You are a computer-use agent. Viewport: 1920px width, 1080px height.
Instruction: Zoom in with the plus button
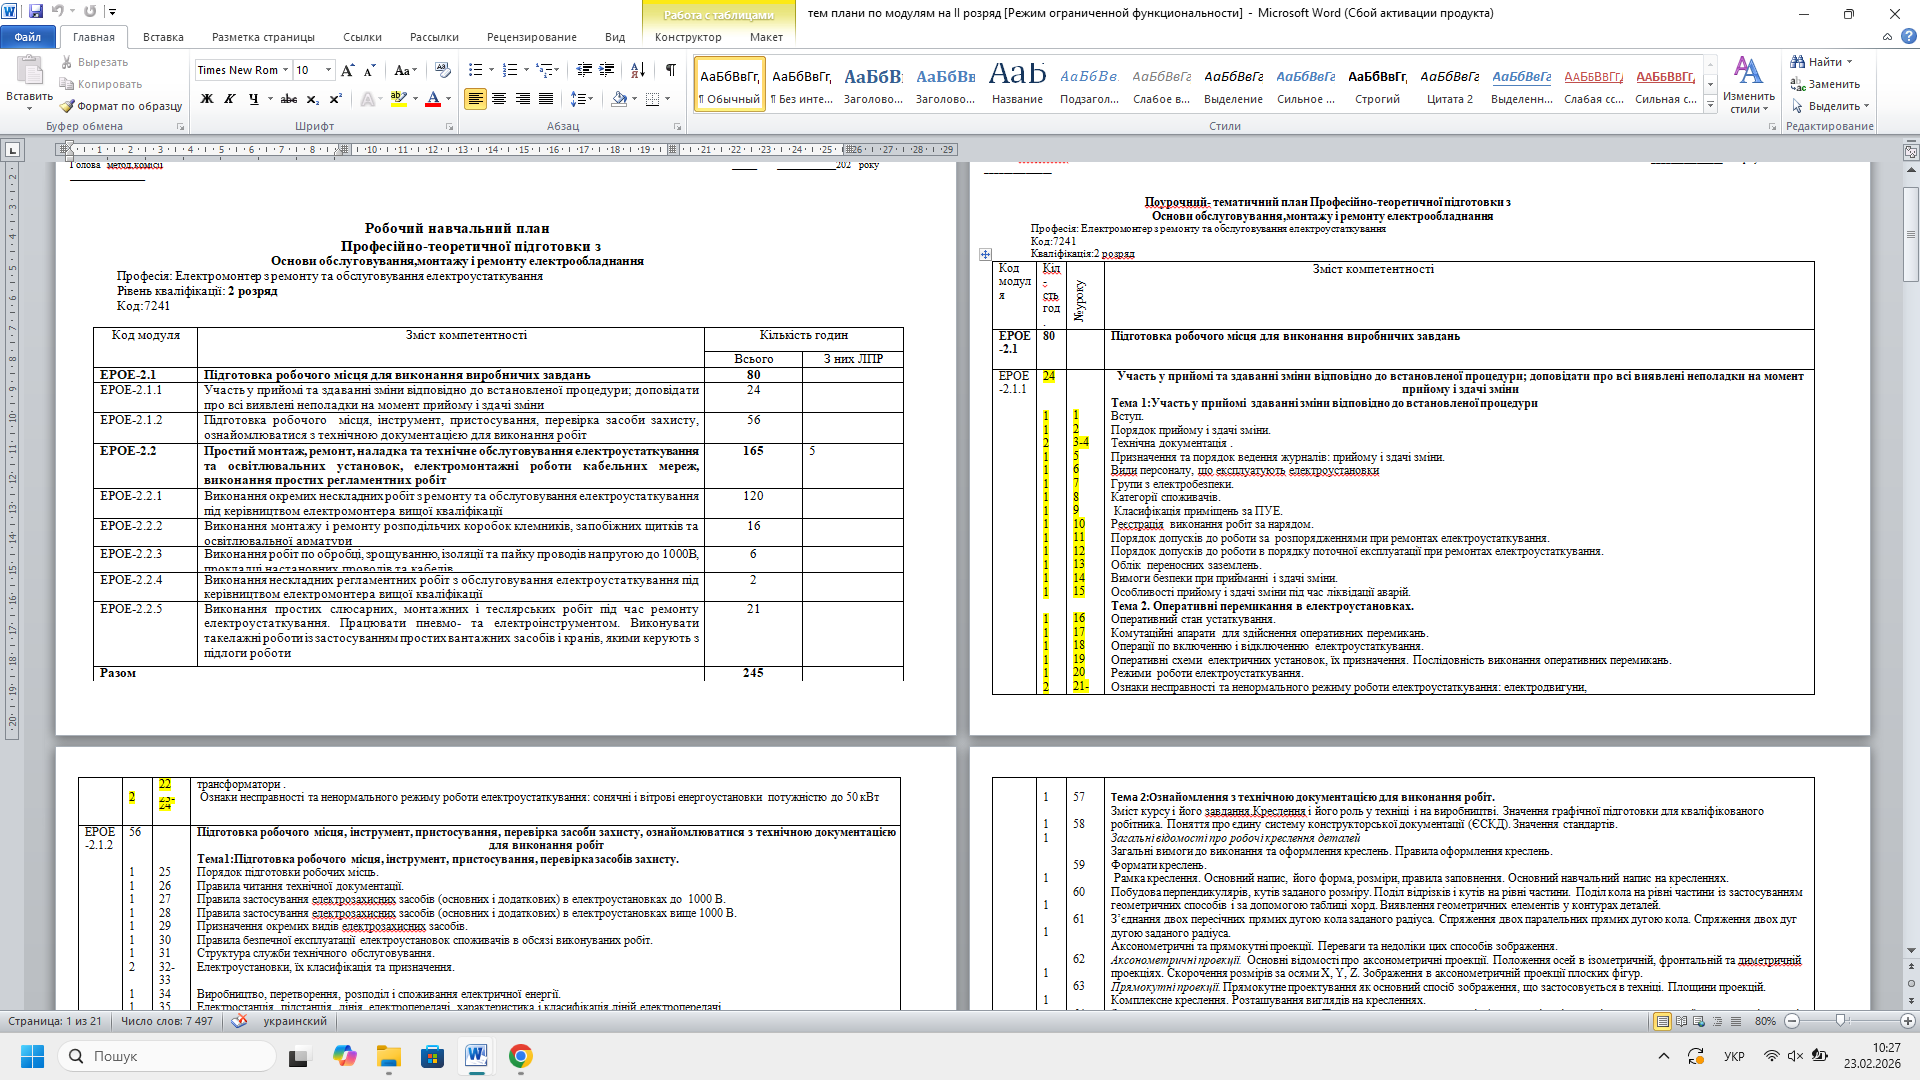[x=1908, y=1021]
